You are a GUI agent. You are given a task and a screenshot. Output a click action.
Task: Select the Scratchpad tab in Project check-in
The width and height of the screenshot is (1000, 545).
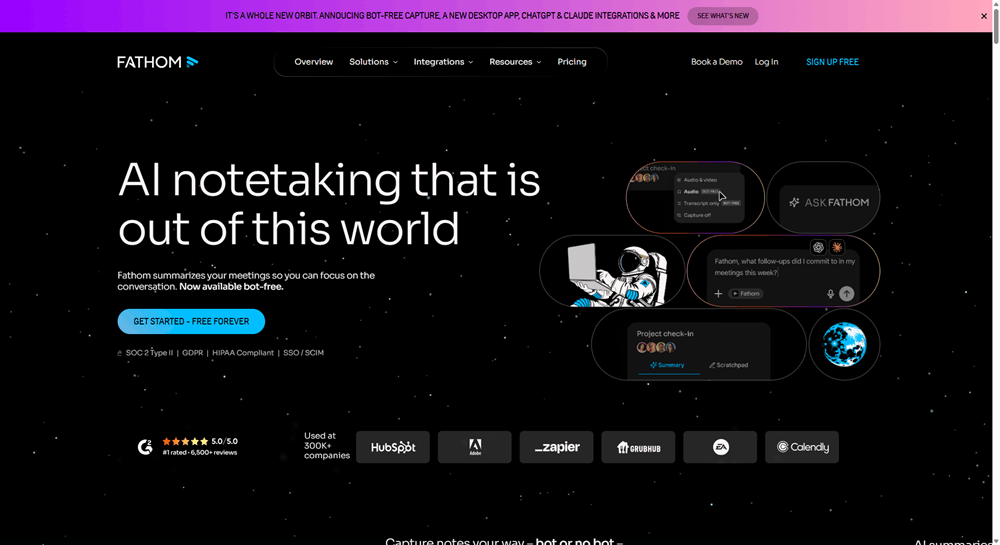pos(729,365)
